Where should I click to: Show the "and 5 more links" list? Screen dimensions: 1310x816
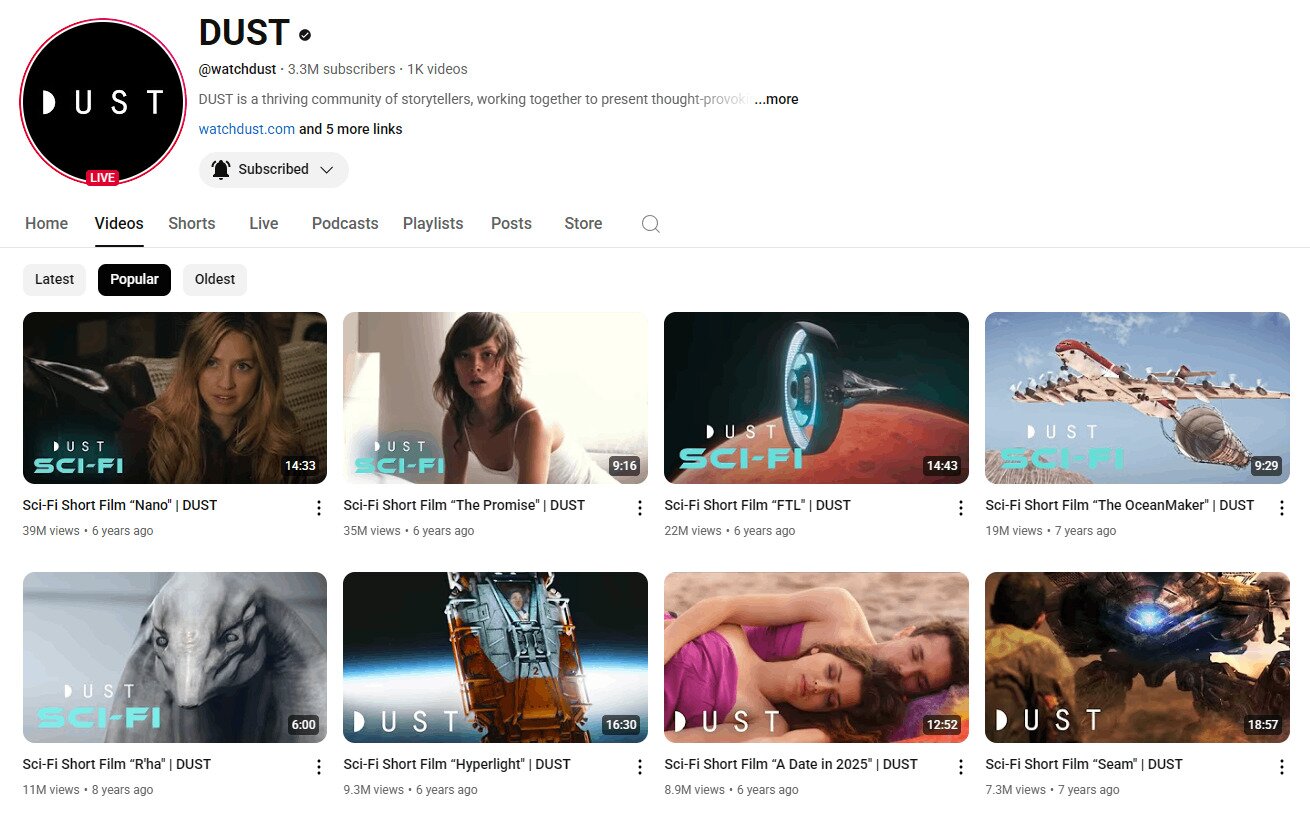pos(351,129)
